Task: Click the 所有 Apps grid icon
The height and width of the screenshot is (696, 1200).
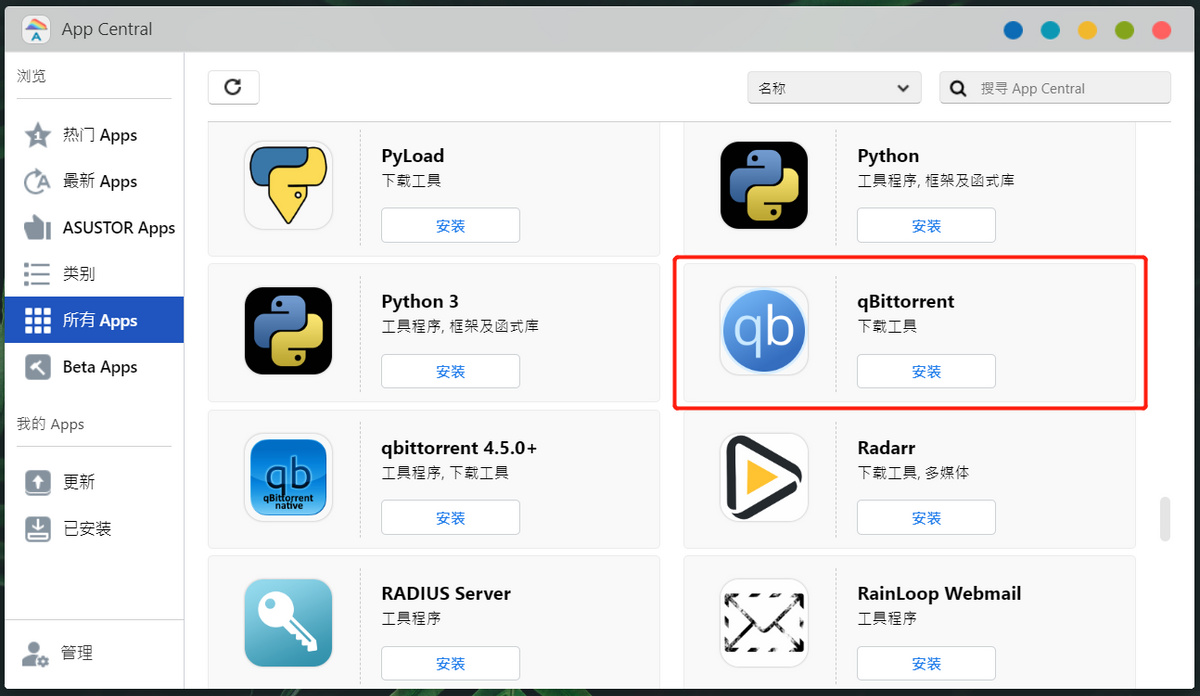Action: pos(37,320)
